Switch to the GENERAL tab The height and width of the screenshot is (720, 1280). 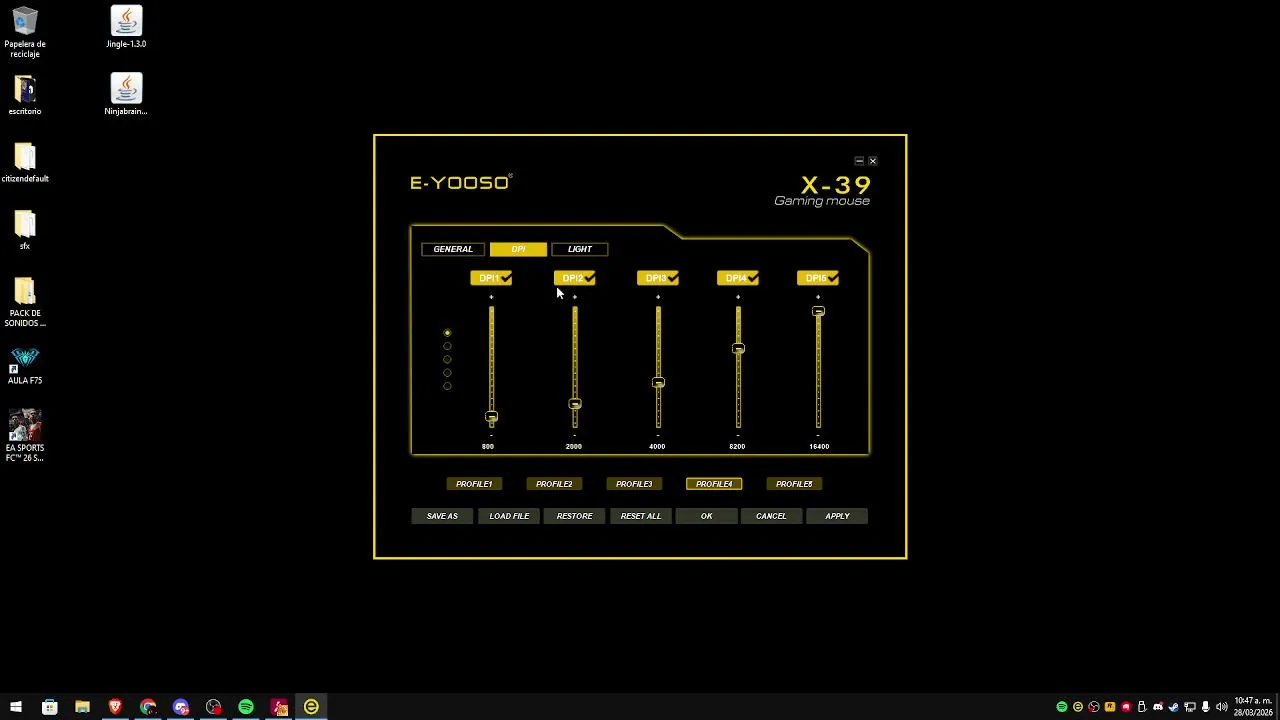(453, 249)
